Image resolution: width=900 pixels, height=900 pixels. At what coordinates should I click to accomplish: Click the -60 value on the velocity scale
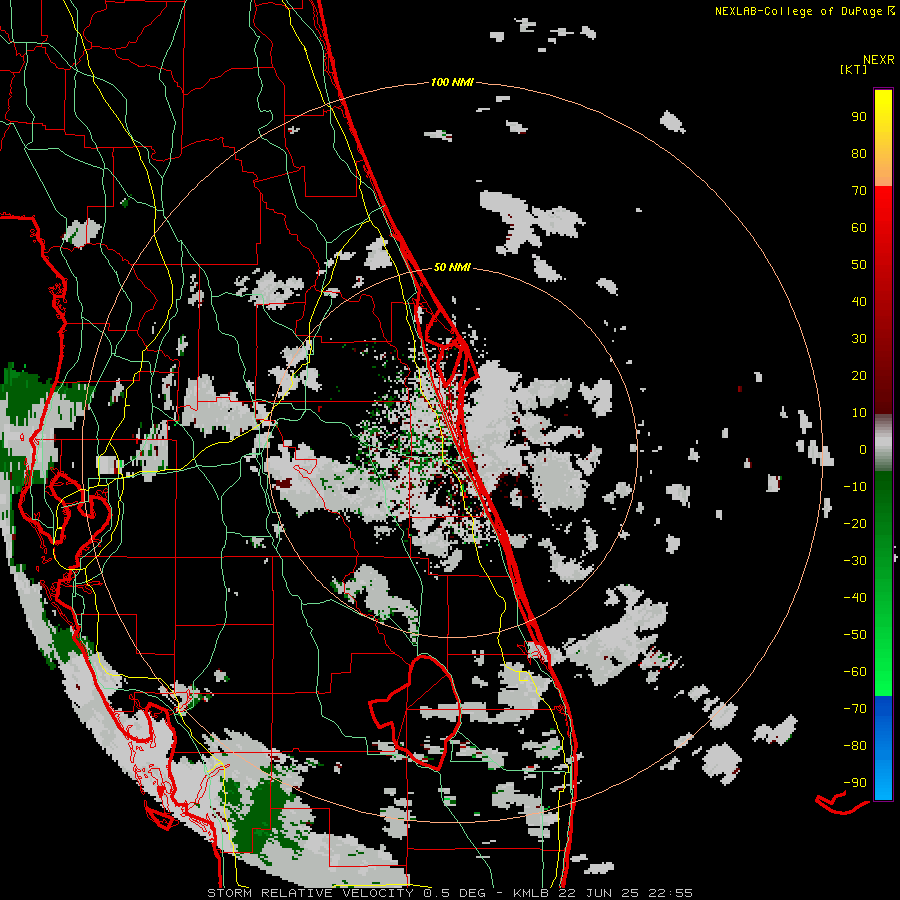click(855, 672)
